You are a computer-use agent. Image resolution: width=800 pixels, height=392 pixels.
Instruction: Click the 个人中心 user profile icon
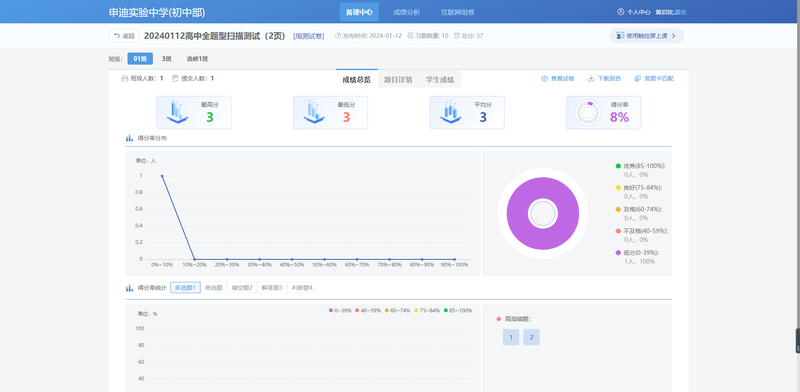[620, 12]
